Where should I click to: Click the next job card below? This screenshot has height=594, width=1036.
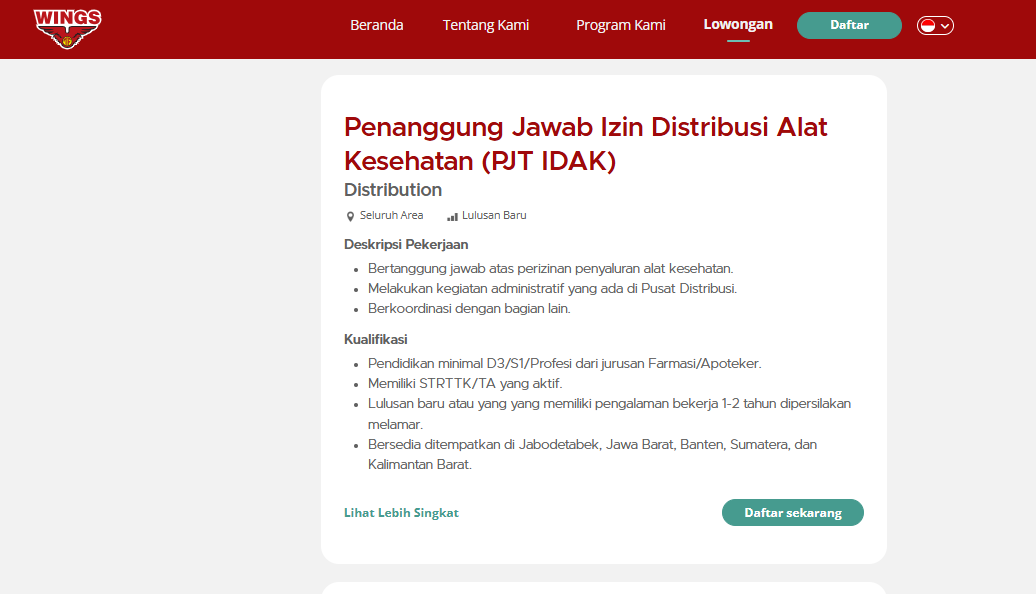click(603, 588)
